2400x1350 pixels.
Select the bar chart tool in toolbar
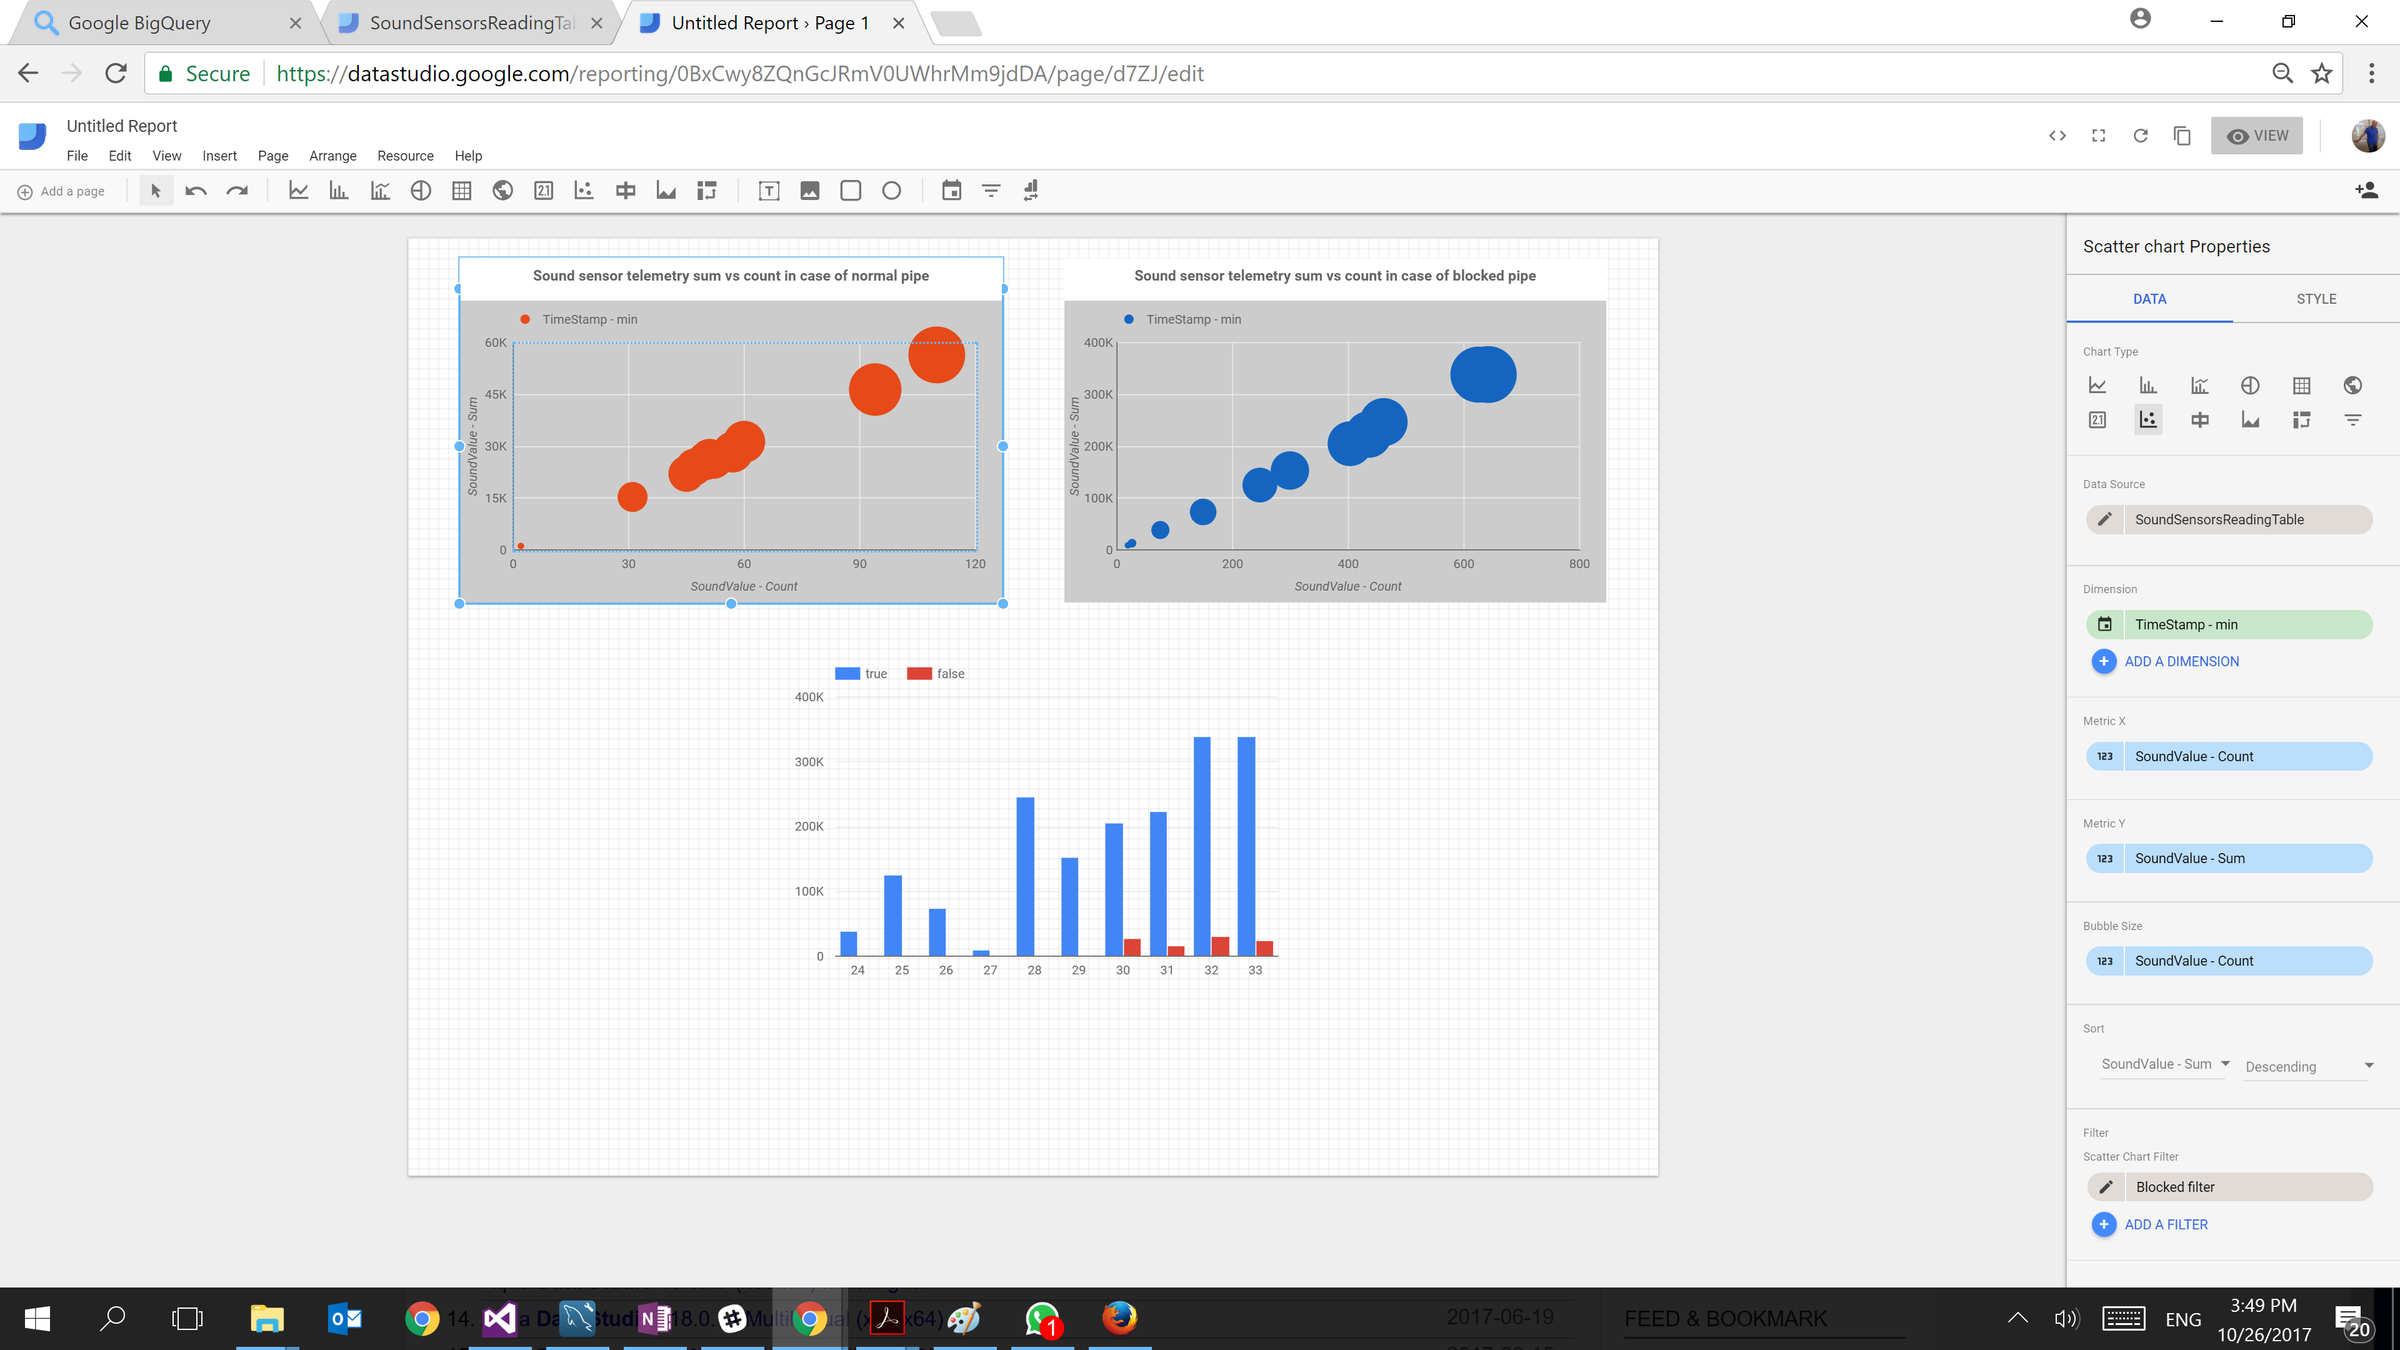click(x=339, y=191)
